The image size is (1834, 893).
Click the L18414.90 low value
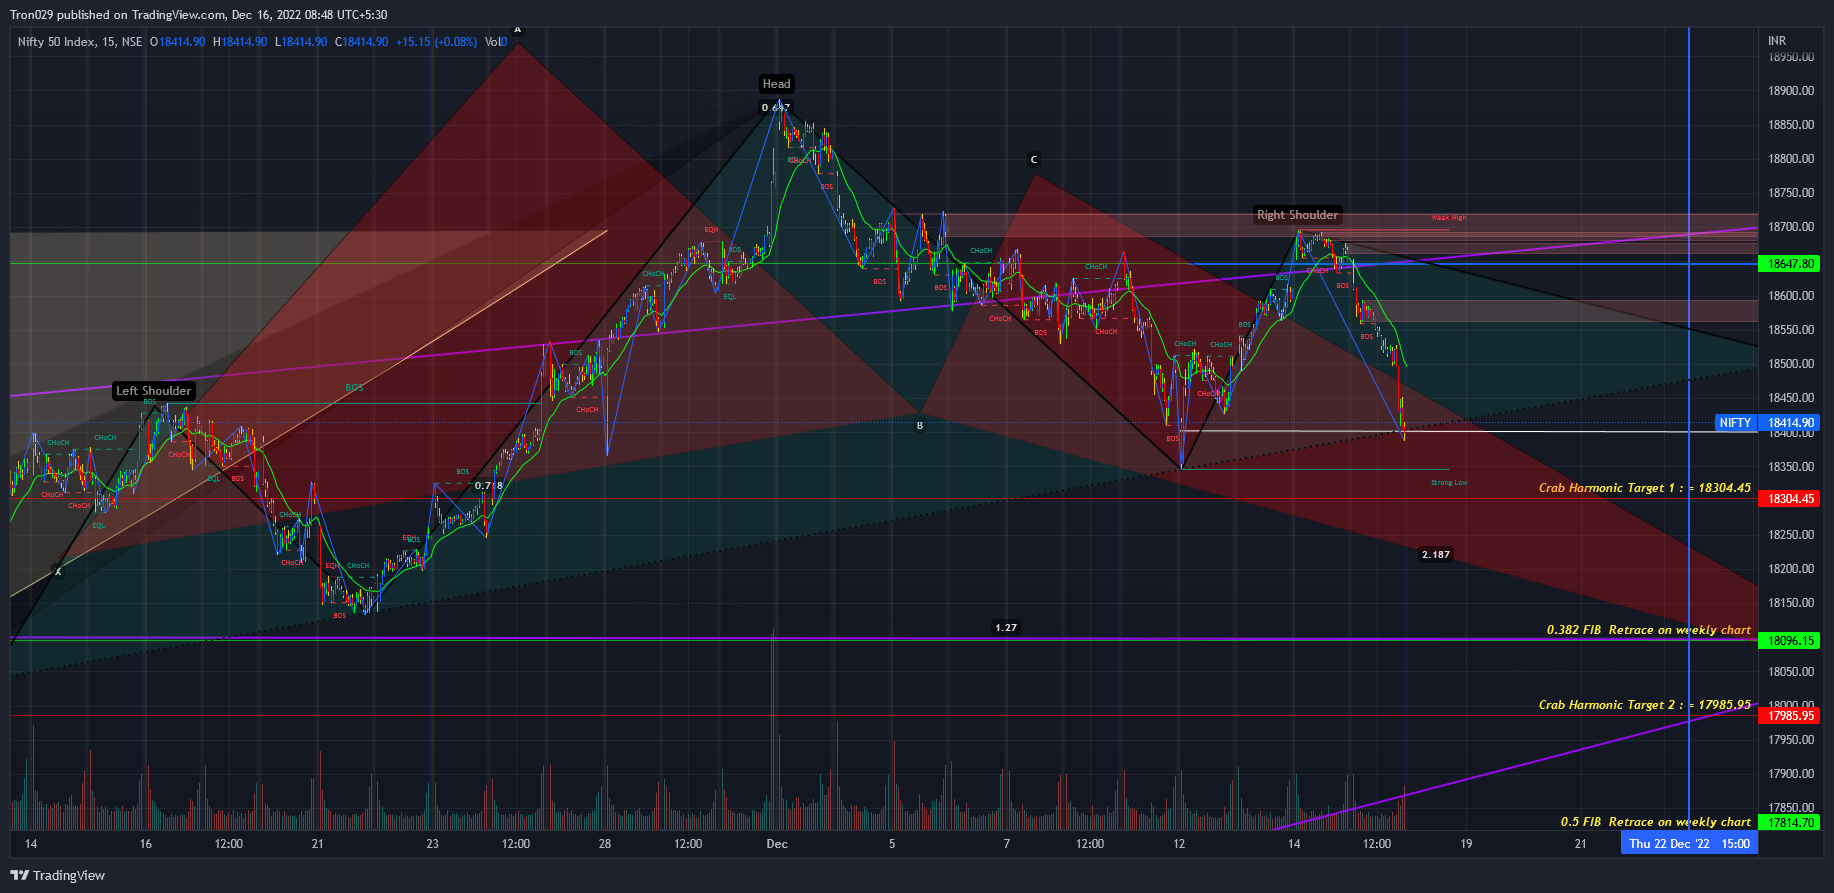point(301,42)
